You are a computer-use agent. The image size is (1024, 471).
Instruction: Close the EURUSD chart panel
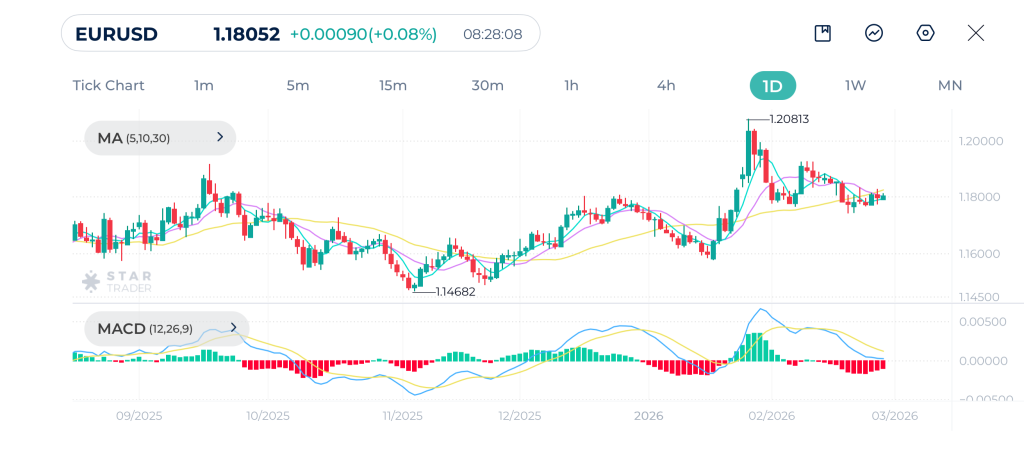[x=976, y=33]
